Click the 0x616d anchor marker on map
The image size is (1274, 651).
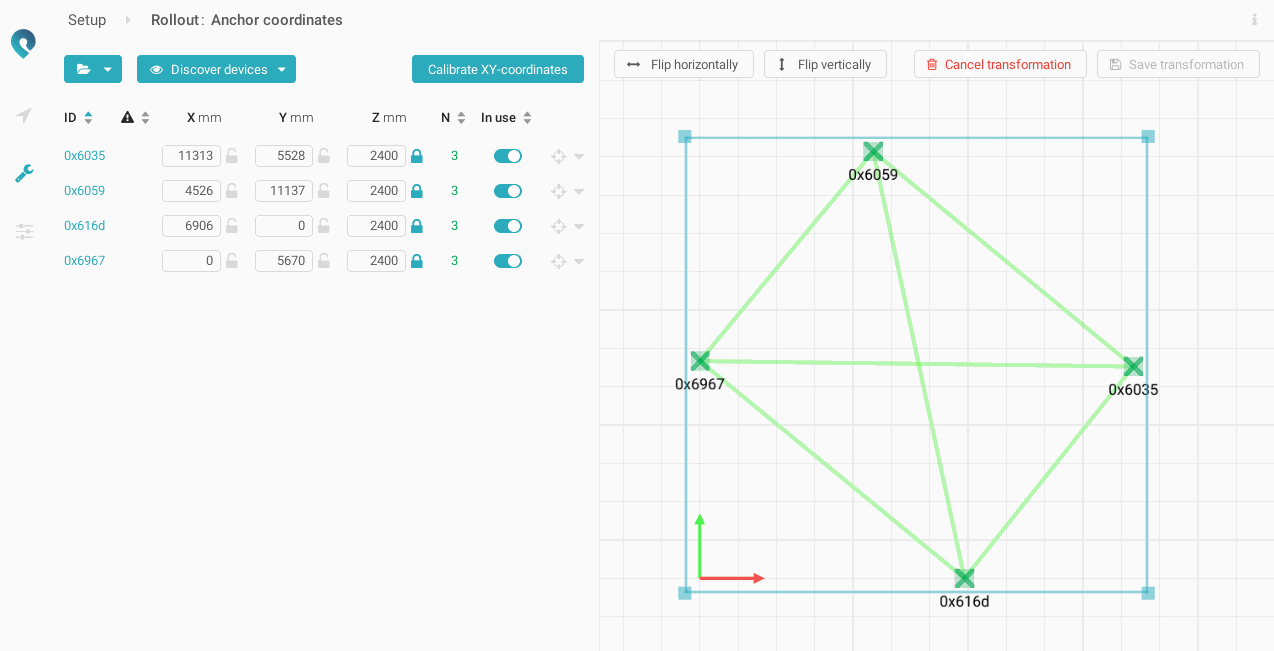[964, 578]
